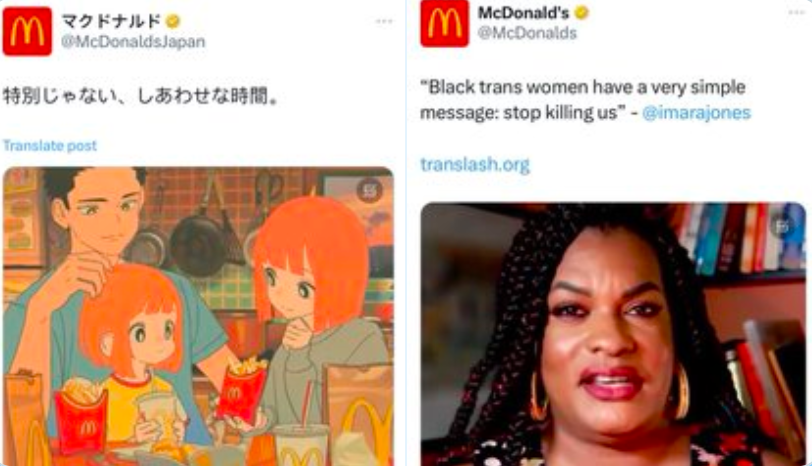Open the @imarajones mention
Screen dimensions: 812x466
point(696,112)
